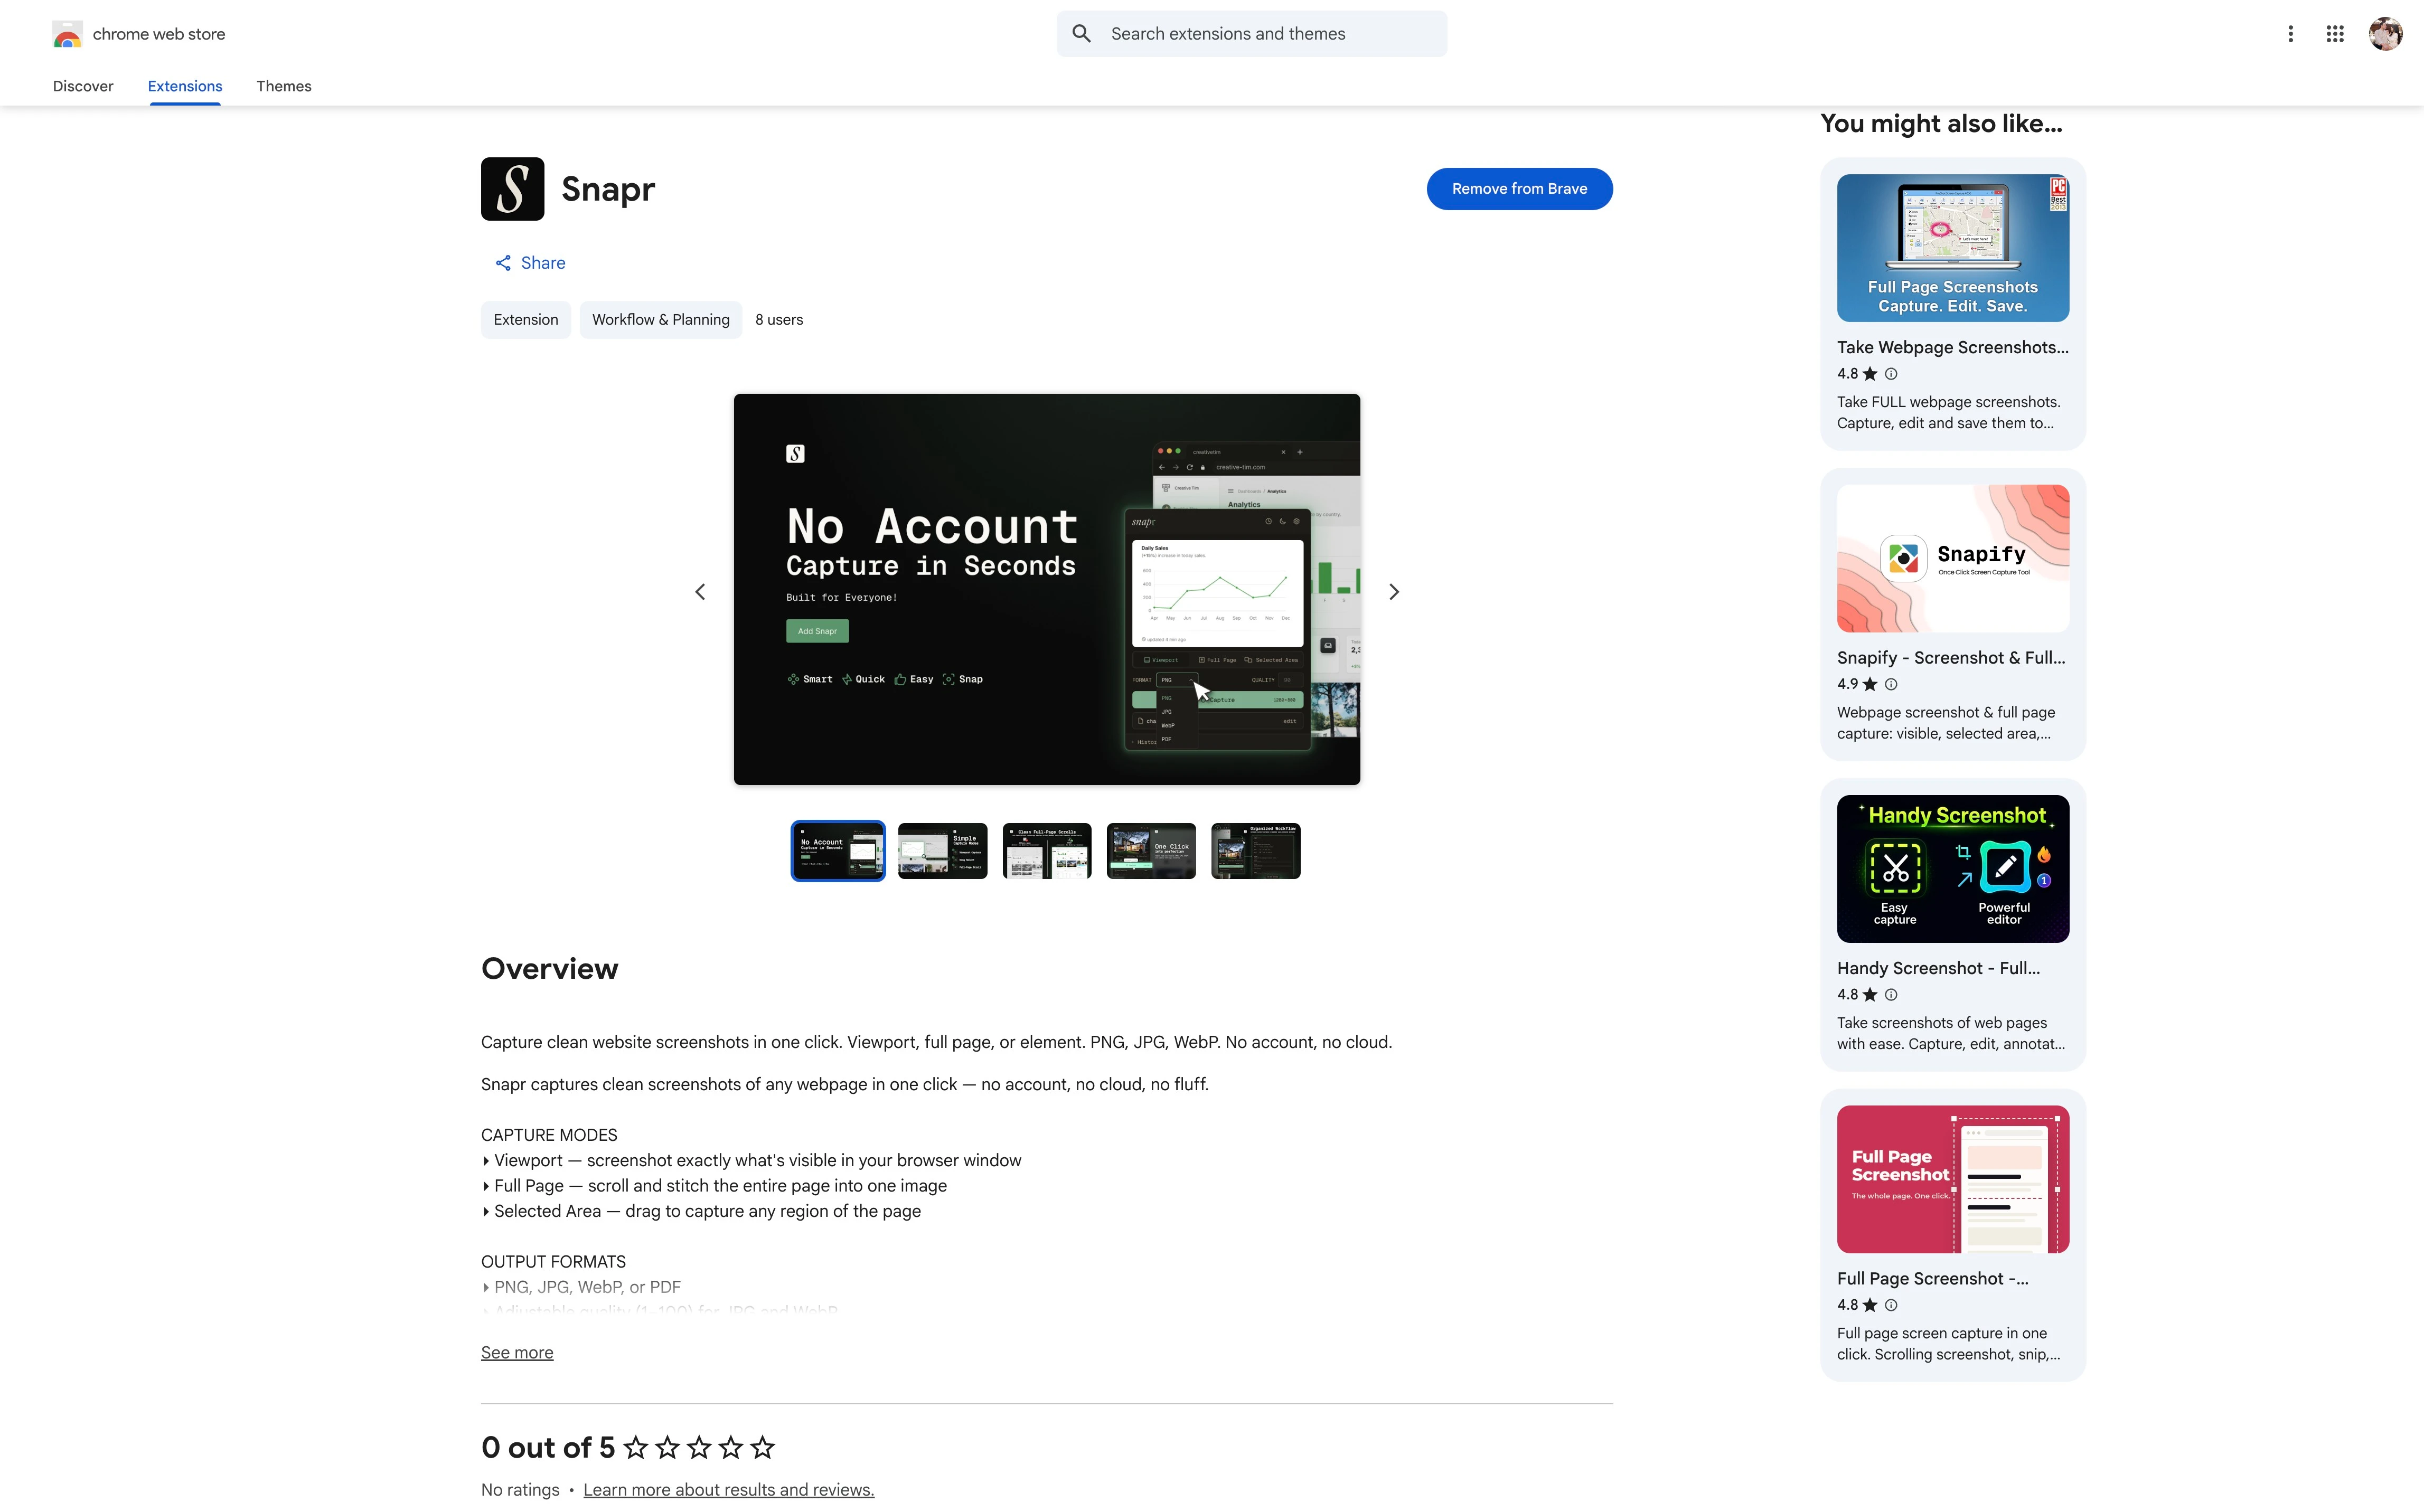Image resolution: width=2424 pixels, height=1512 pixels.
Task: Select the Simple capture modes thumbnail
Action: point(942,851)
